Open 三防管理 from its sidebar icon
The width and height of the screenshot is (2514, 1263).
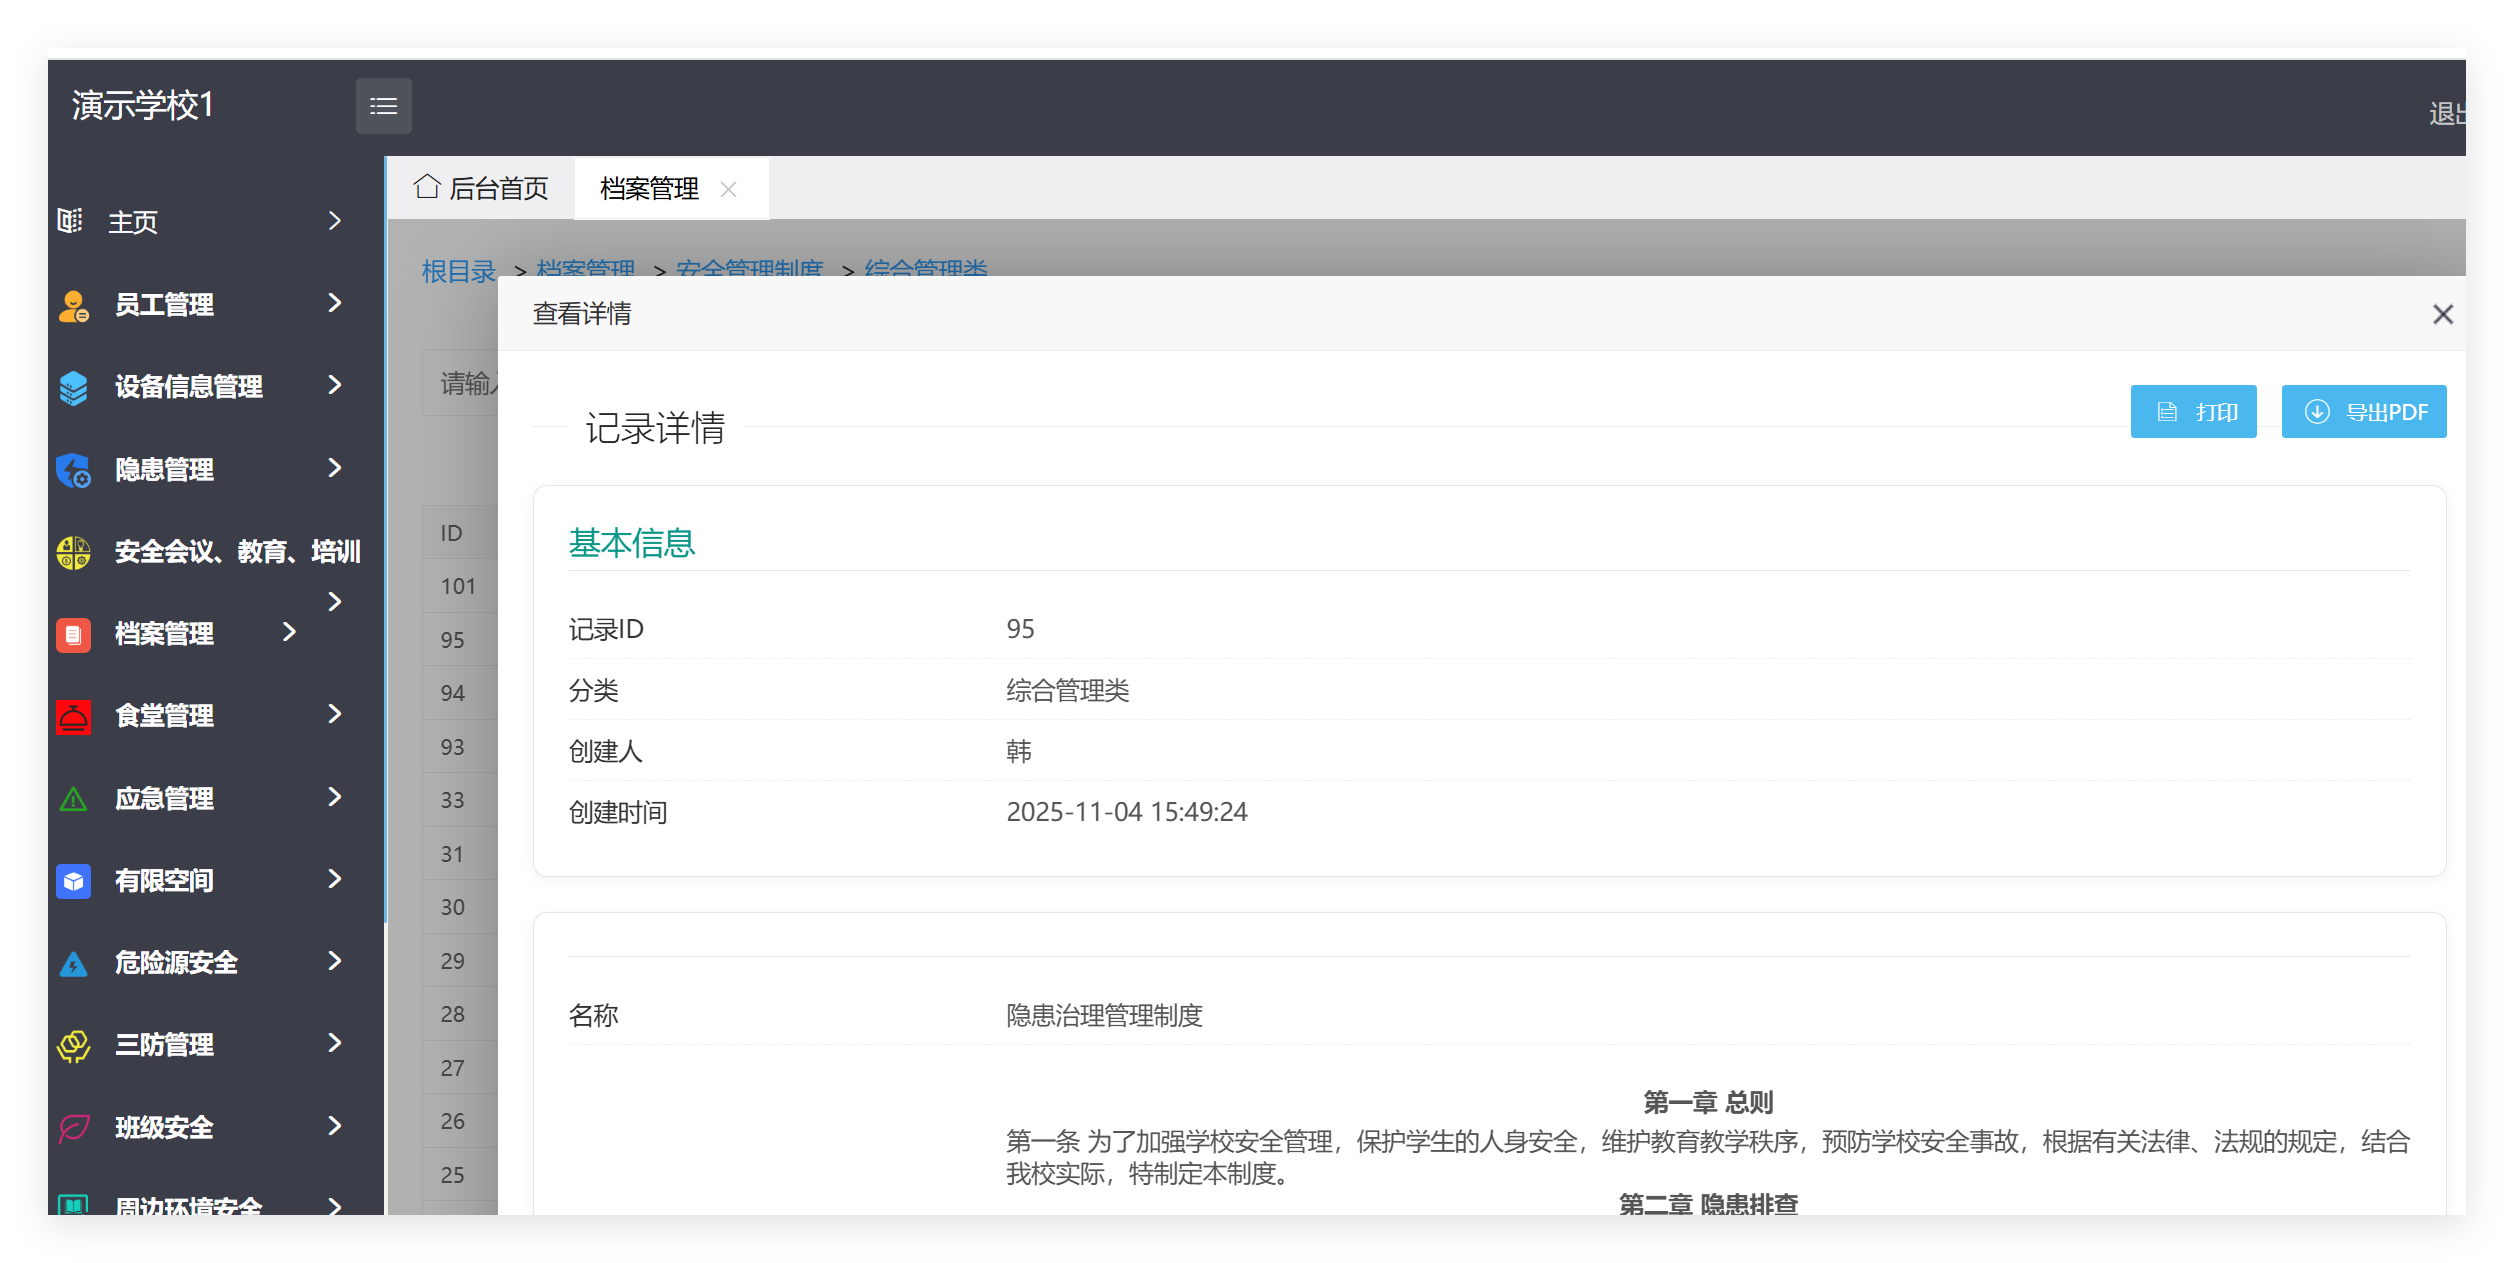pyautogui.click(x=71, y=1045)
